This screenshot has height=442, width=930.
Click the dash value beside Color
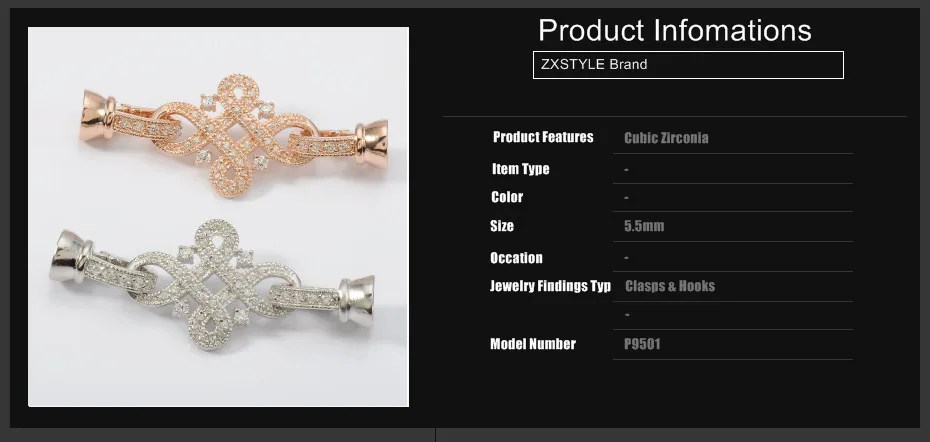point(626,198)
